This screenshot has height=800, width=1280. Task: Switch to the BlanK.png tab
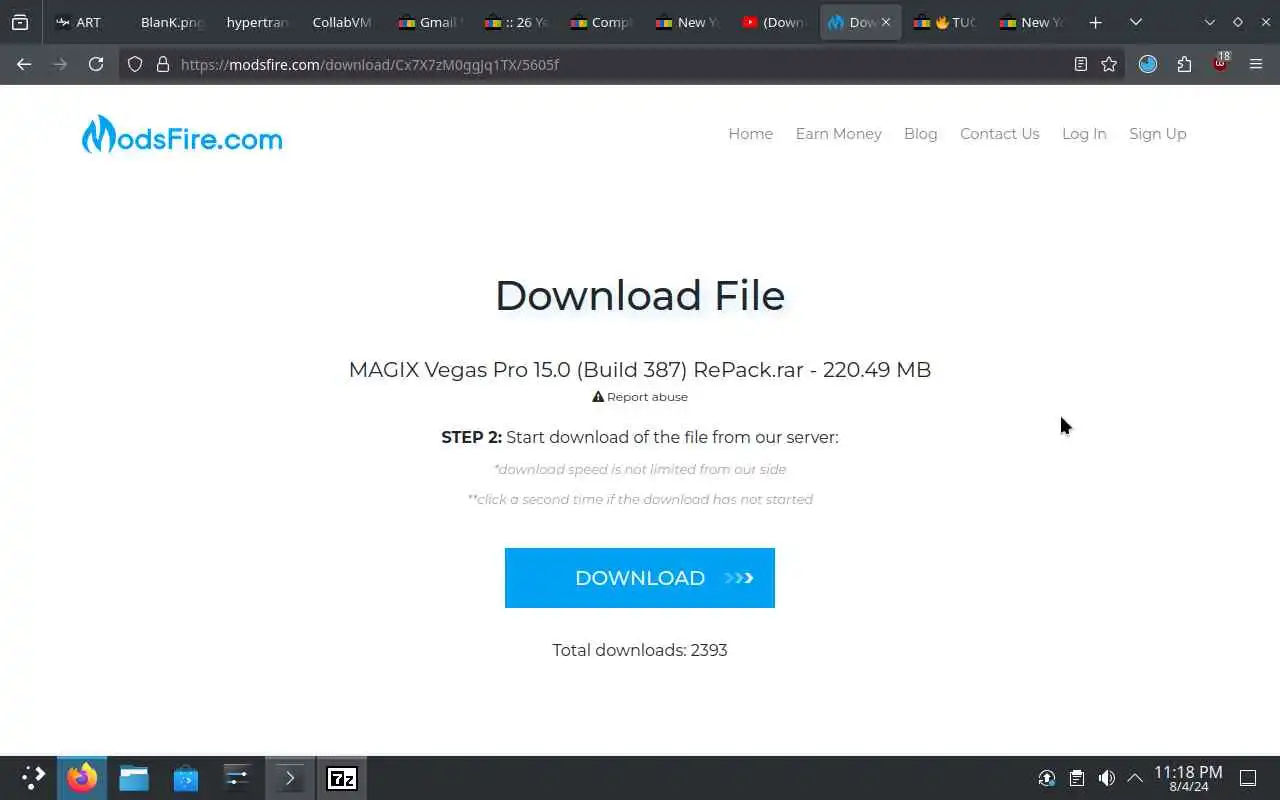(170, 22)
